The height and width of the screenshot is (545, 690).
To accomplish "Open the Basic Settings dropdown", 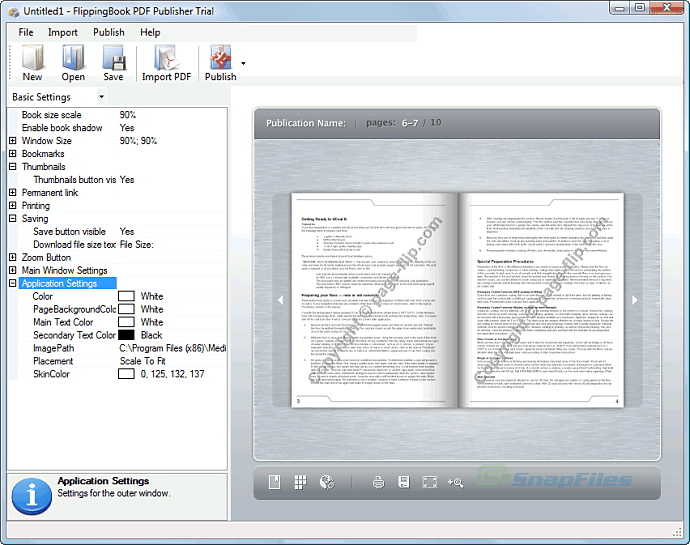I will 101,96.
